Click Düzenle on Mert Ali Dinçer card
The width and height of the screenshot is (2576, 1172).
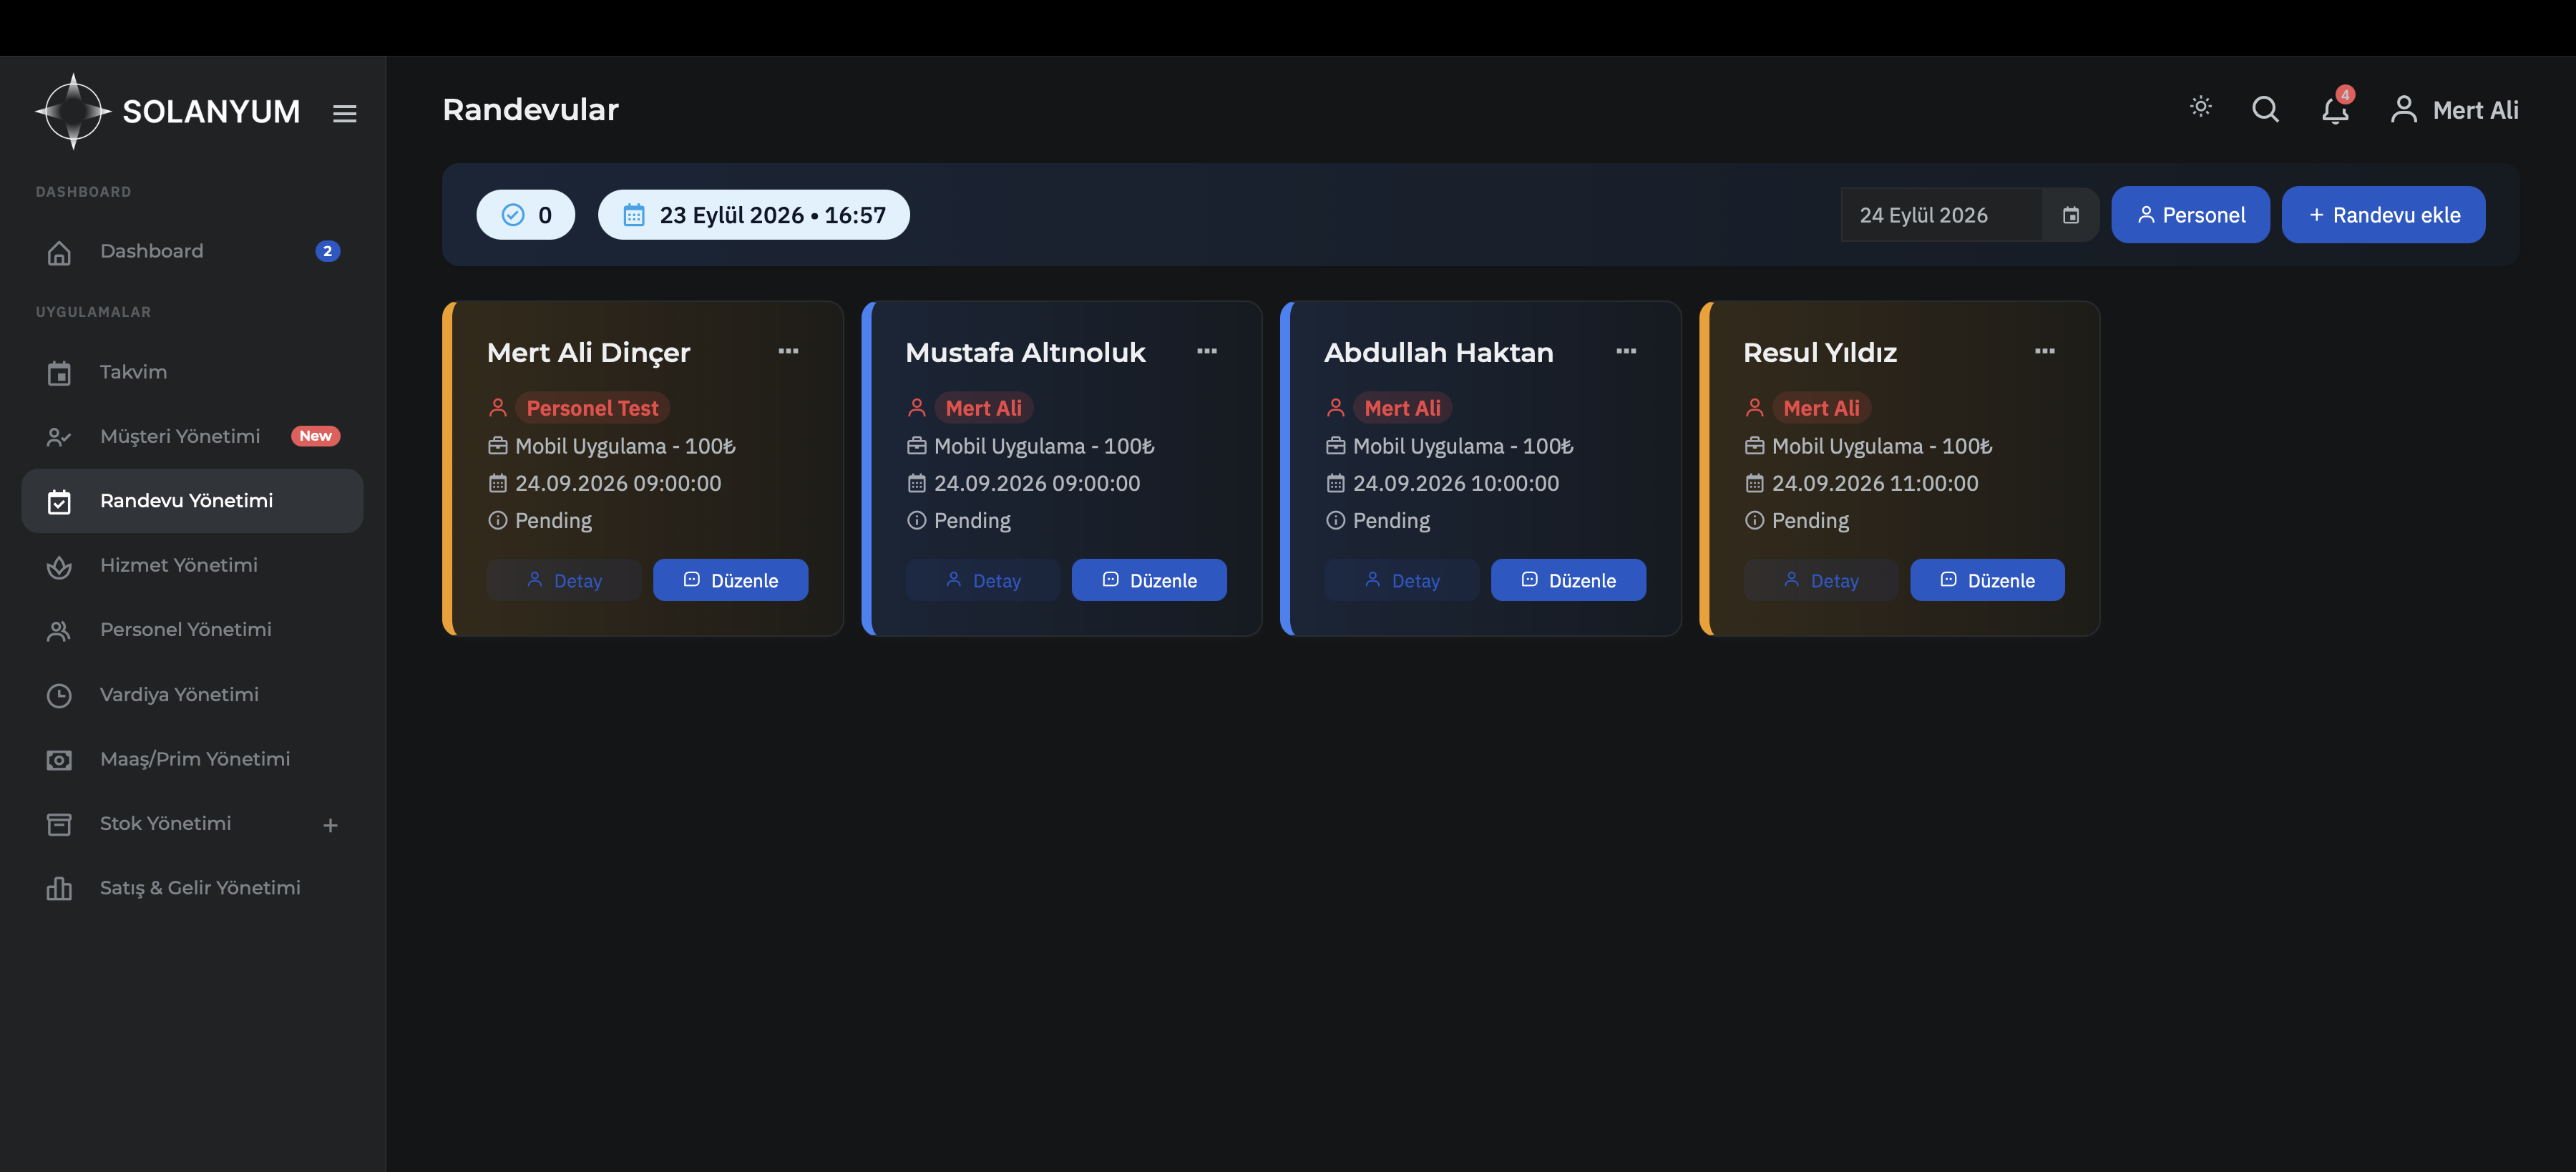730,580
